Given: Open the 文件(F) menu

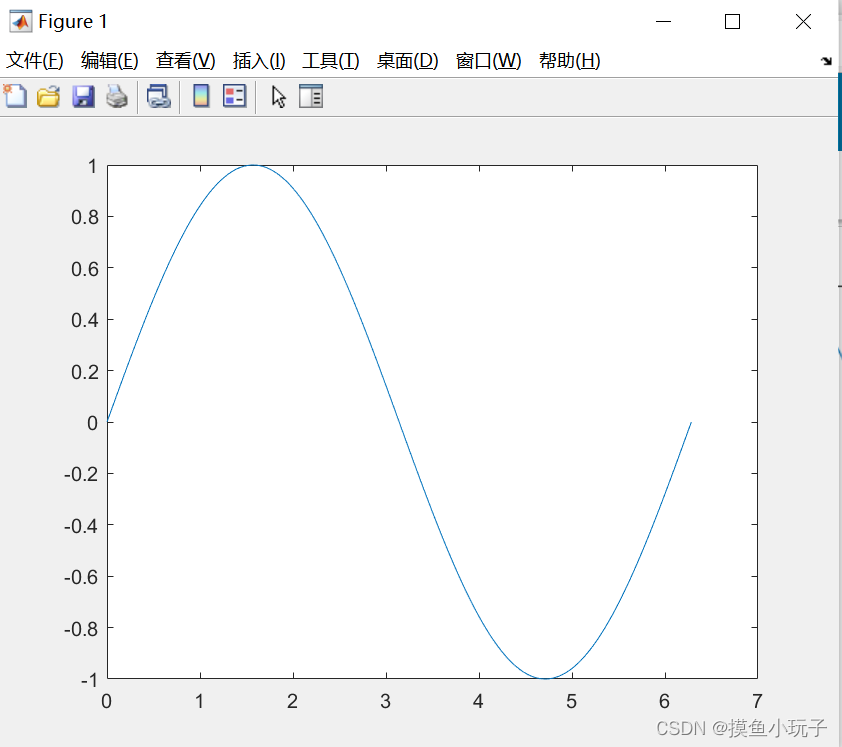Looking at the screenshot, I should [x=34, y=61].
